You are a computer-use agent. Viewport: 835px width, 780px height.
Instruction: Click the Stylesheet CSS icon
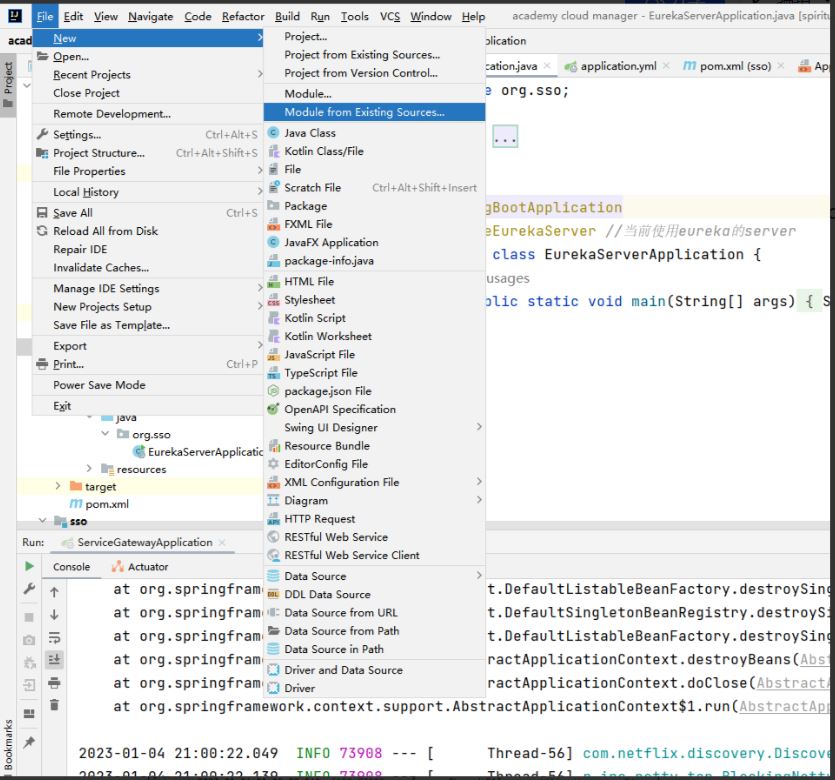(x=273, y=300)
